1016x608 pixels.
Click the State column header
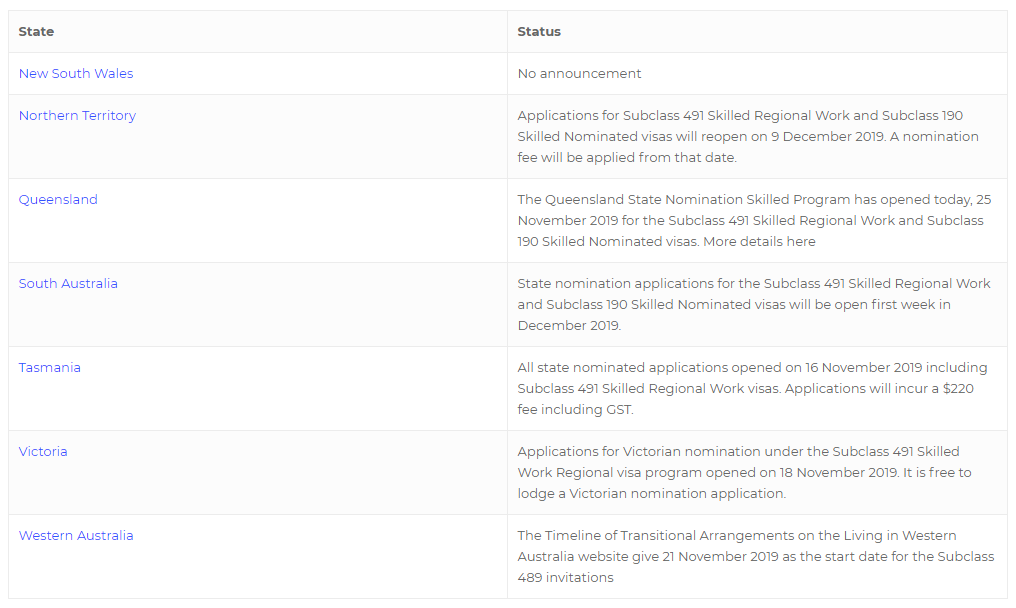[x=36, y=32]
